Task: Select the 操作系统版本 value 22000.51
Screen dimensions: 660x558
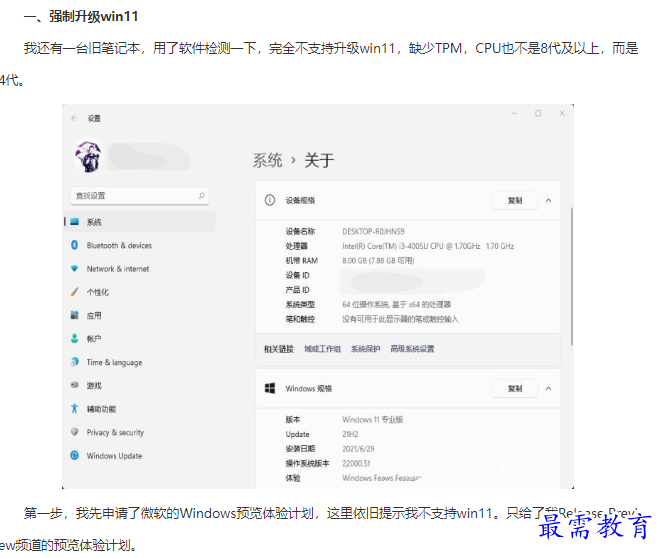Action: pos(356,463)
